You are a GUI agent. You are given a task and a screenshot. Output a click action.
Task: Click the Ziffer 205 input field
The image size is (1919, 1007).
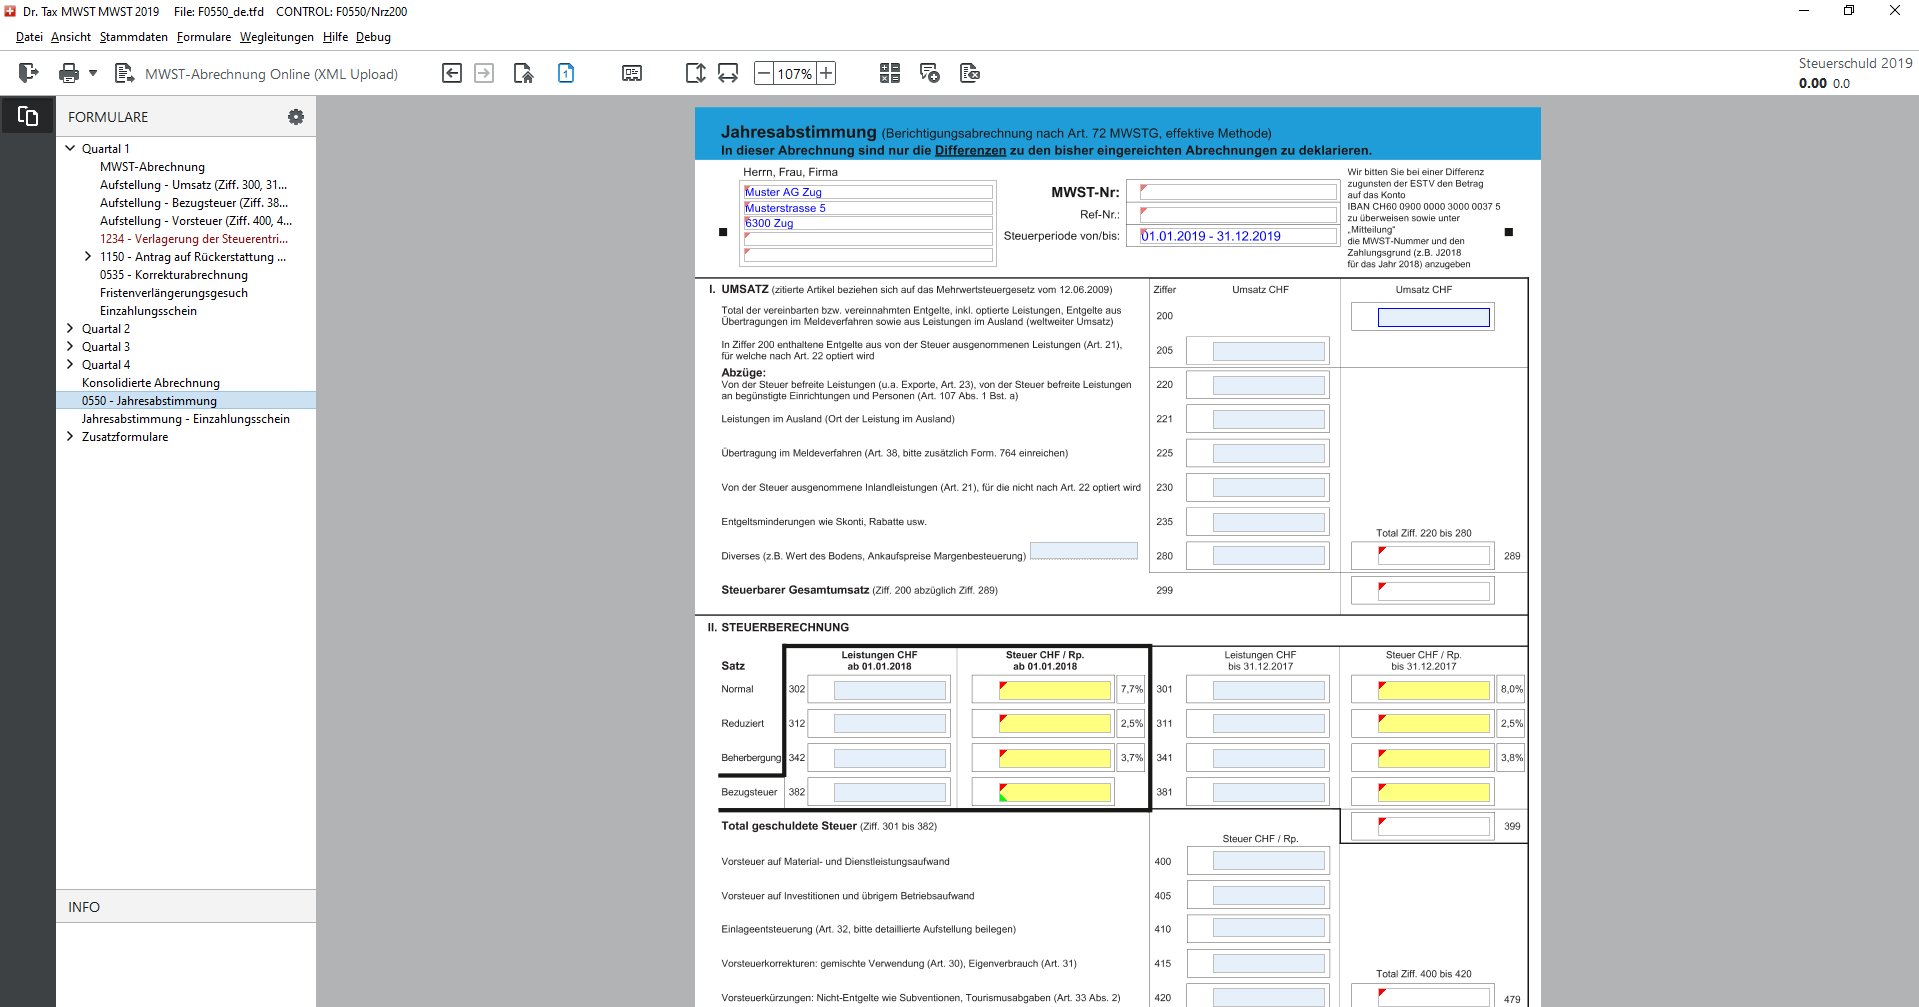click(x=1268, y=351)
